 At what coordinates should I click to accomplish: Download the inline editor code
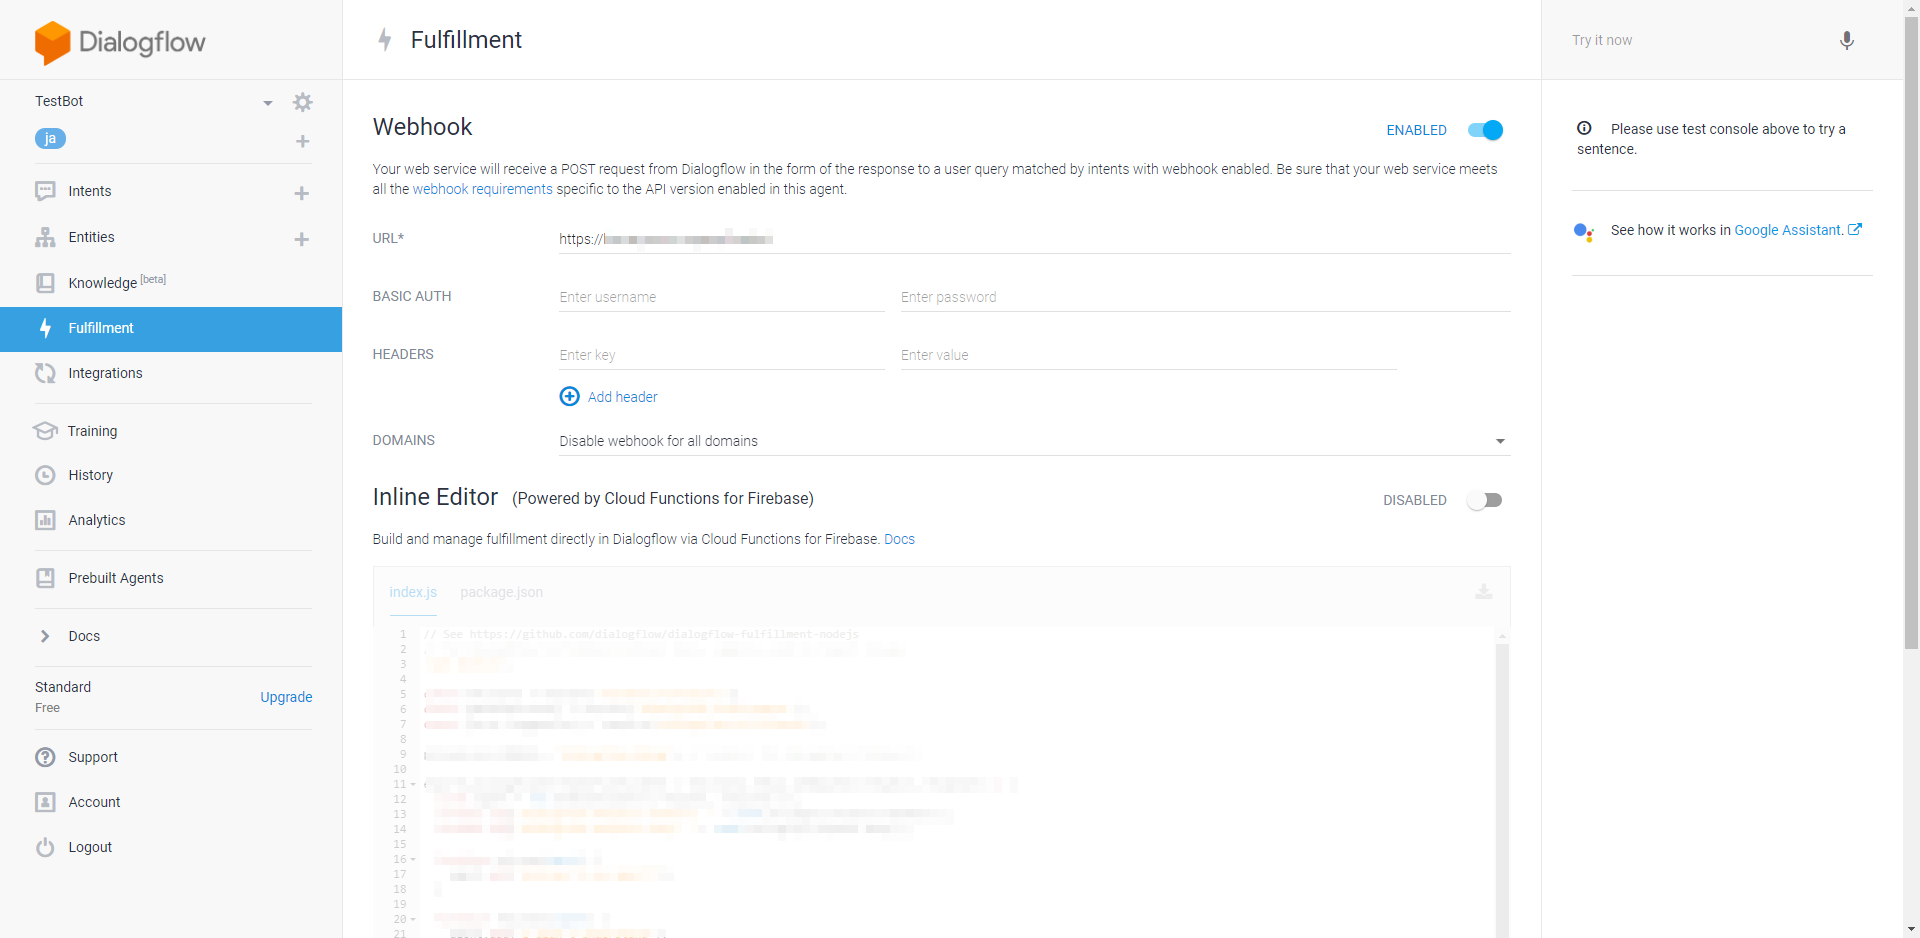tap(1484, 591)
